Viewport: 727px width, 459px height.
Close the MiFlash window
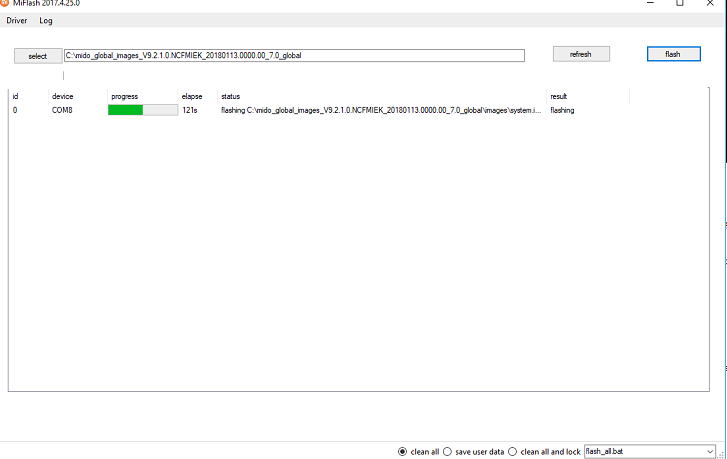710,3
